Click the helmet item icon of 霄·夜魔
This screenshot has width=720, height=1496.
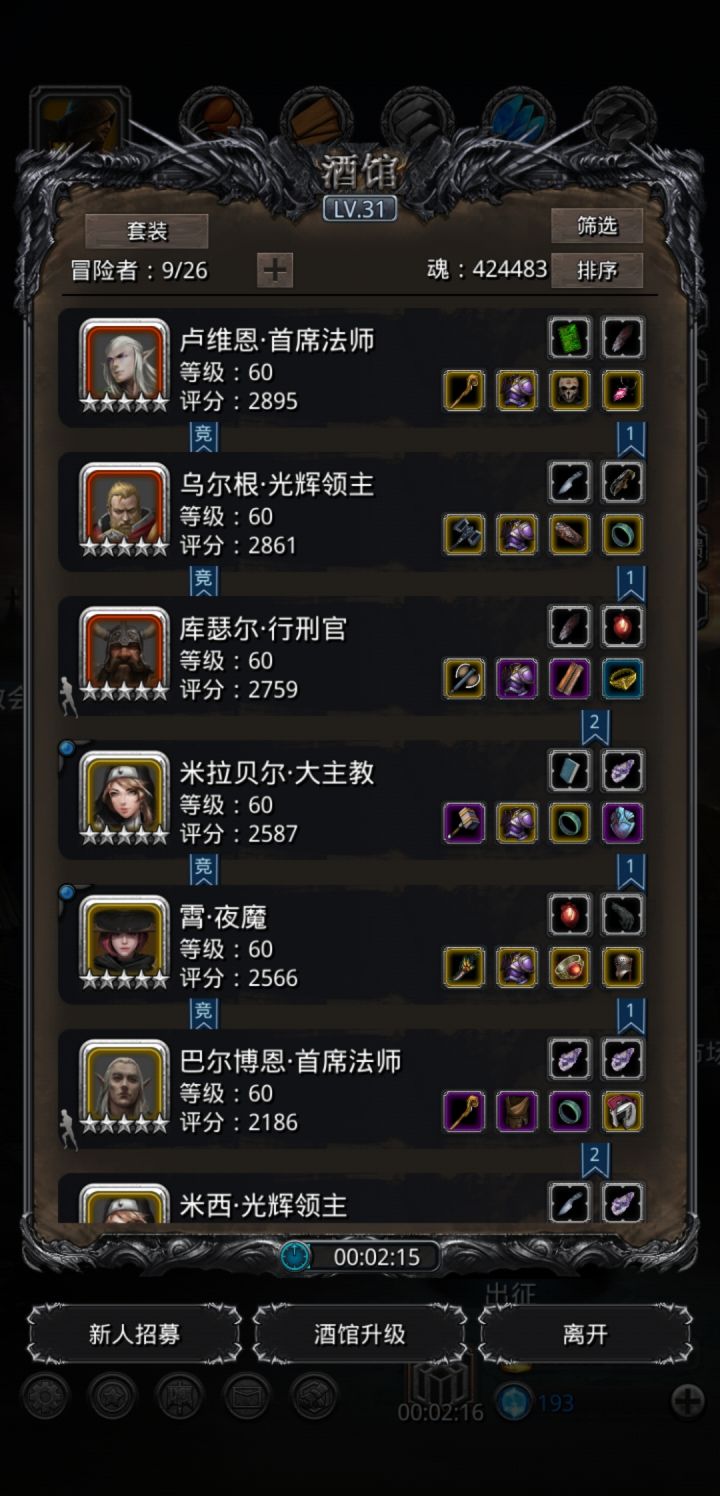coord(623,966)
